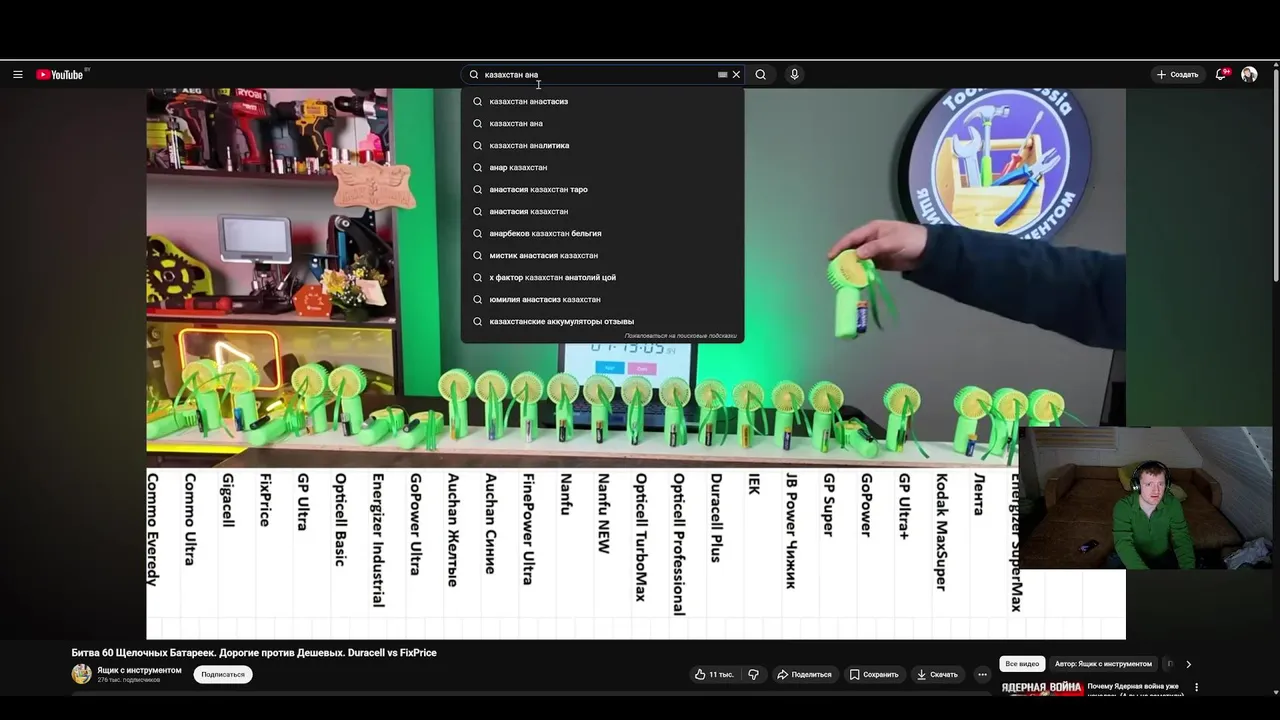Like the video with thumbs-up 11 тыс.
The height and width of the screenshot is (720, 1280).
714,675
